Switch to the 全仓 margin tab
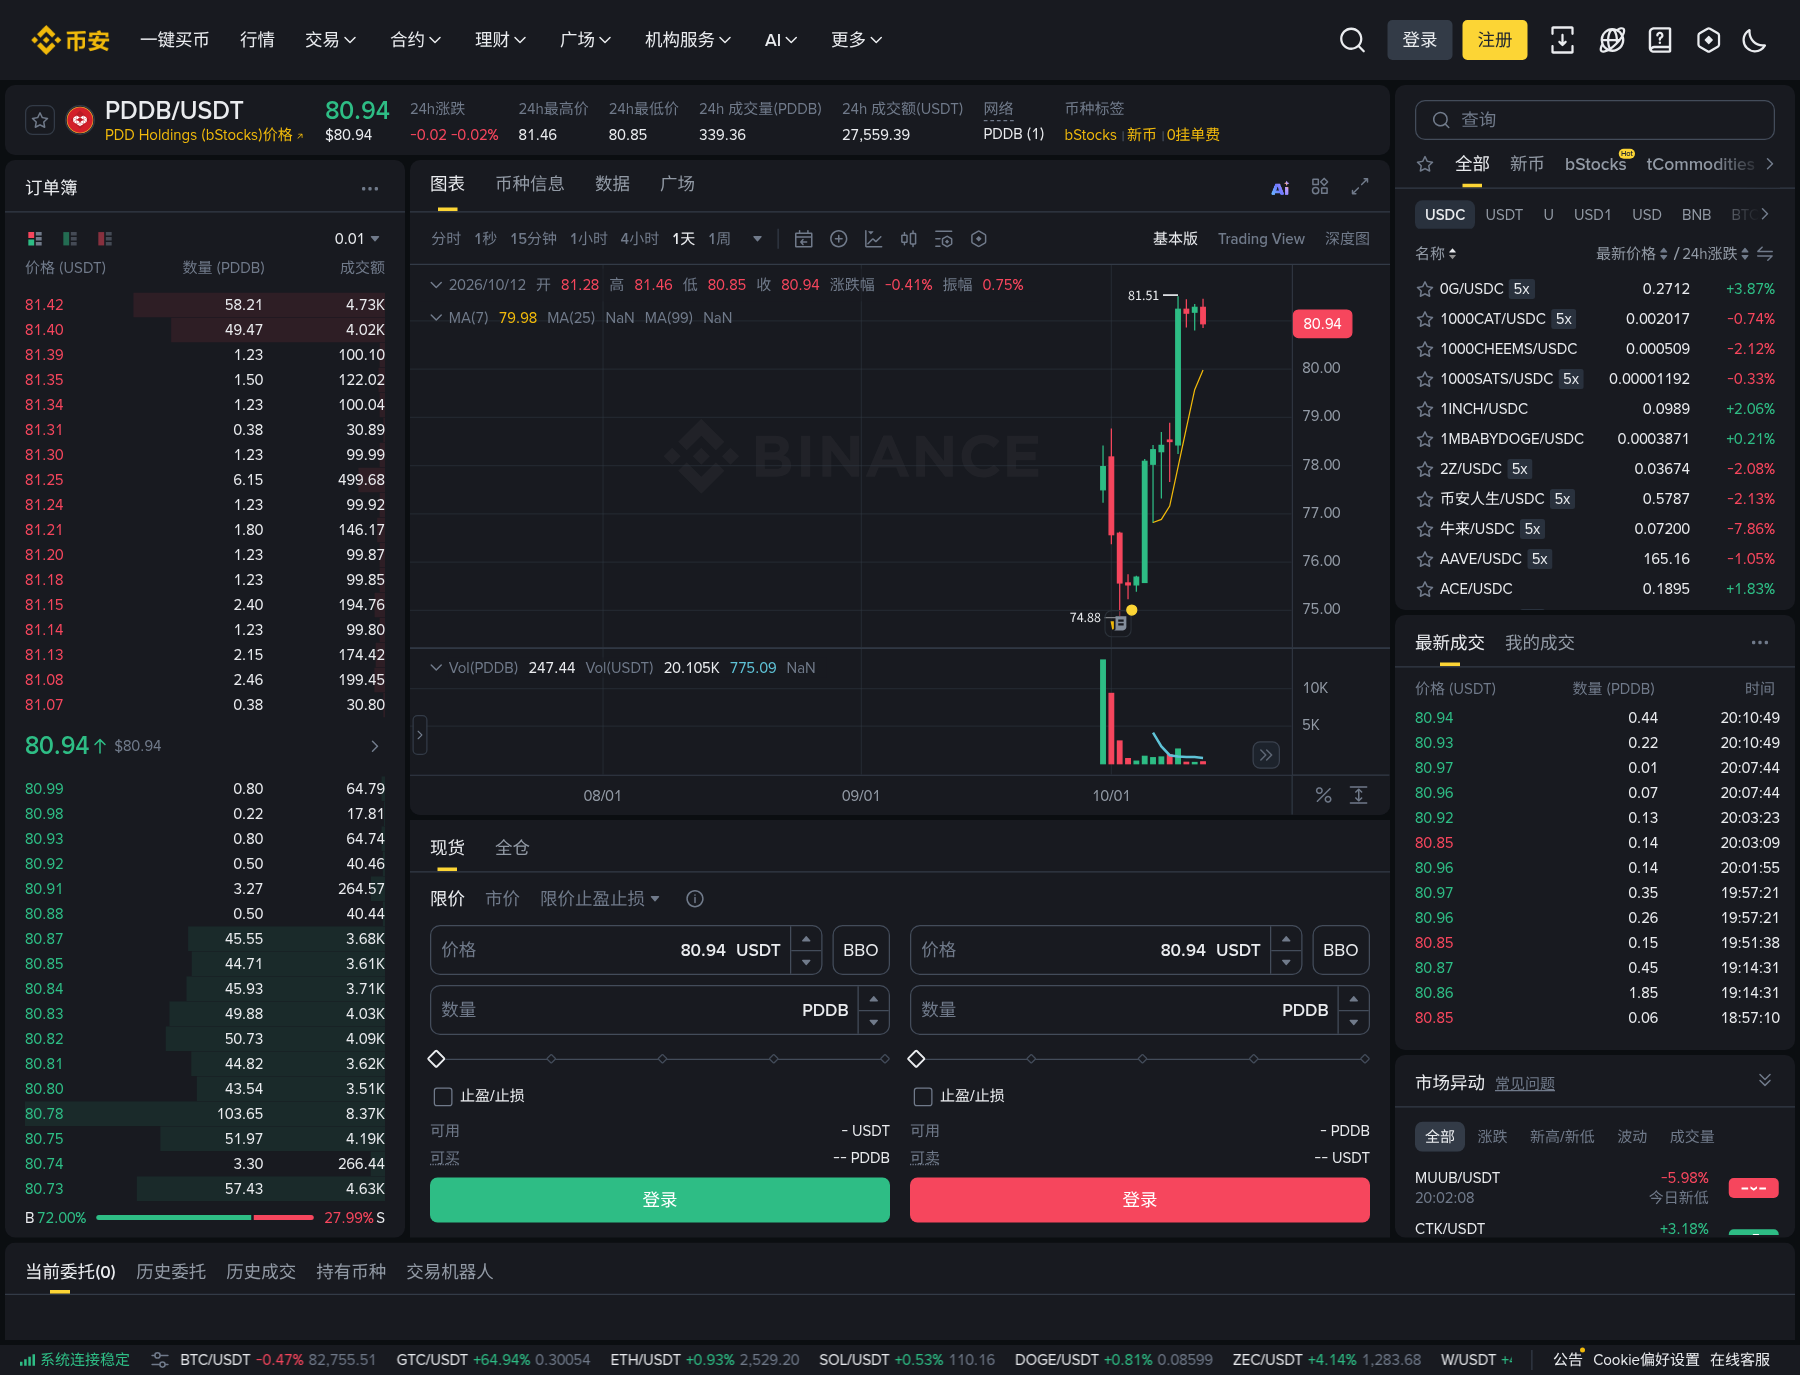 [x=512, y=848]
